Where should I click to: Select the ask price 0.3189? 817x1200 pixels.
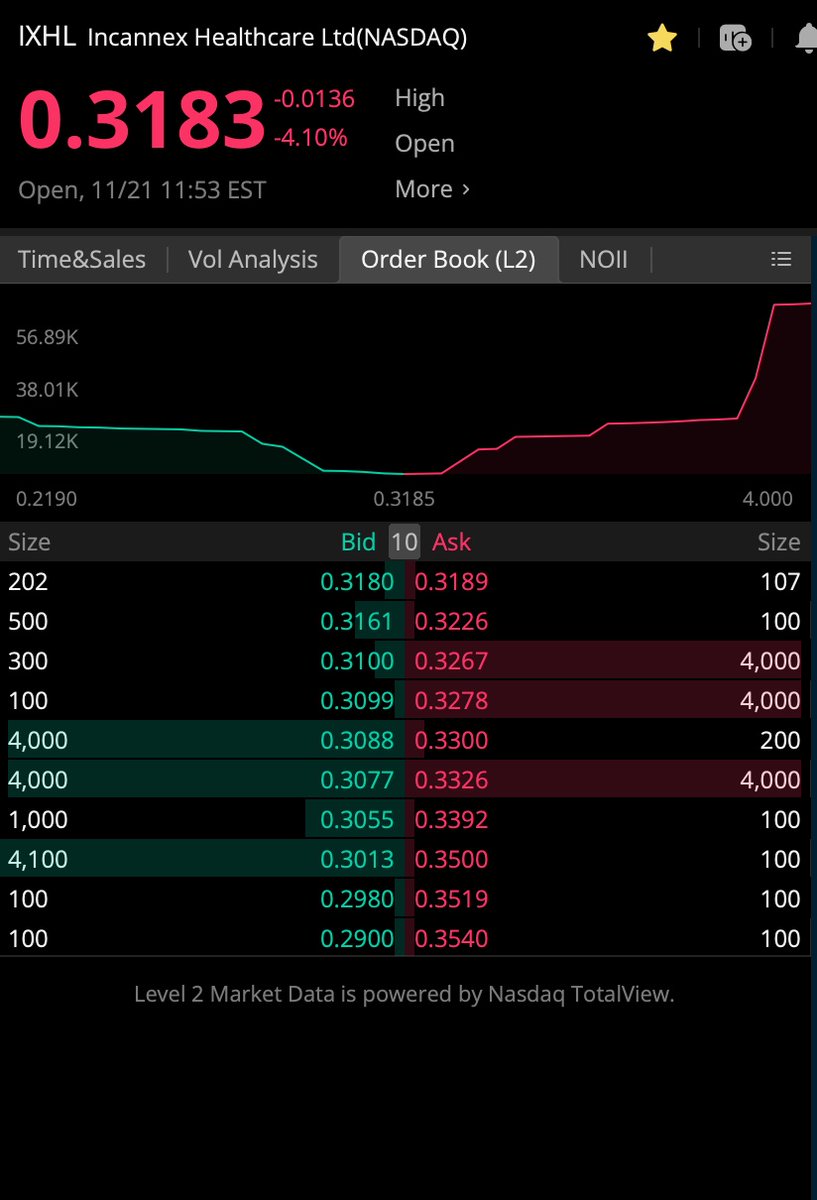[x=451, y=582]
